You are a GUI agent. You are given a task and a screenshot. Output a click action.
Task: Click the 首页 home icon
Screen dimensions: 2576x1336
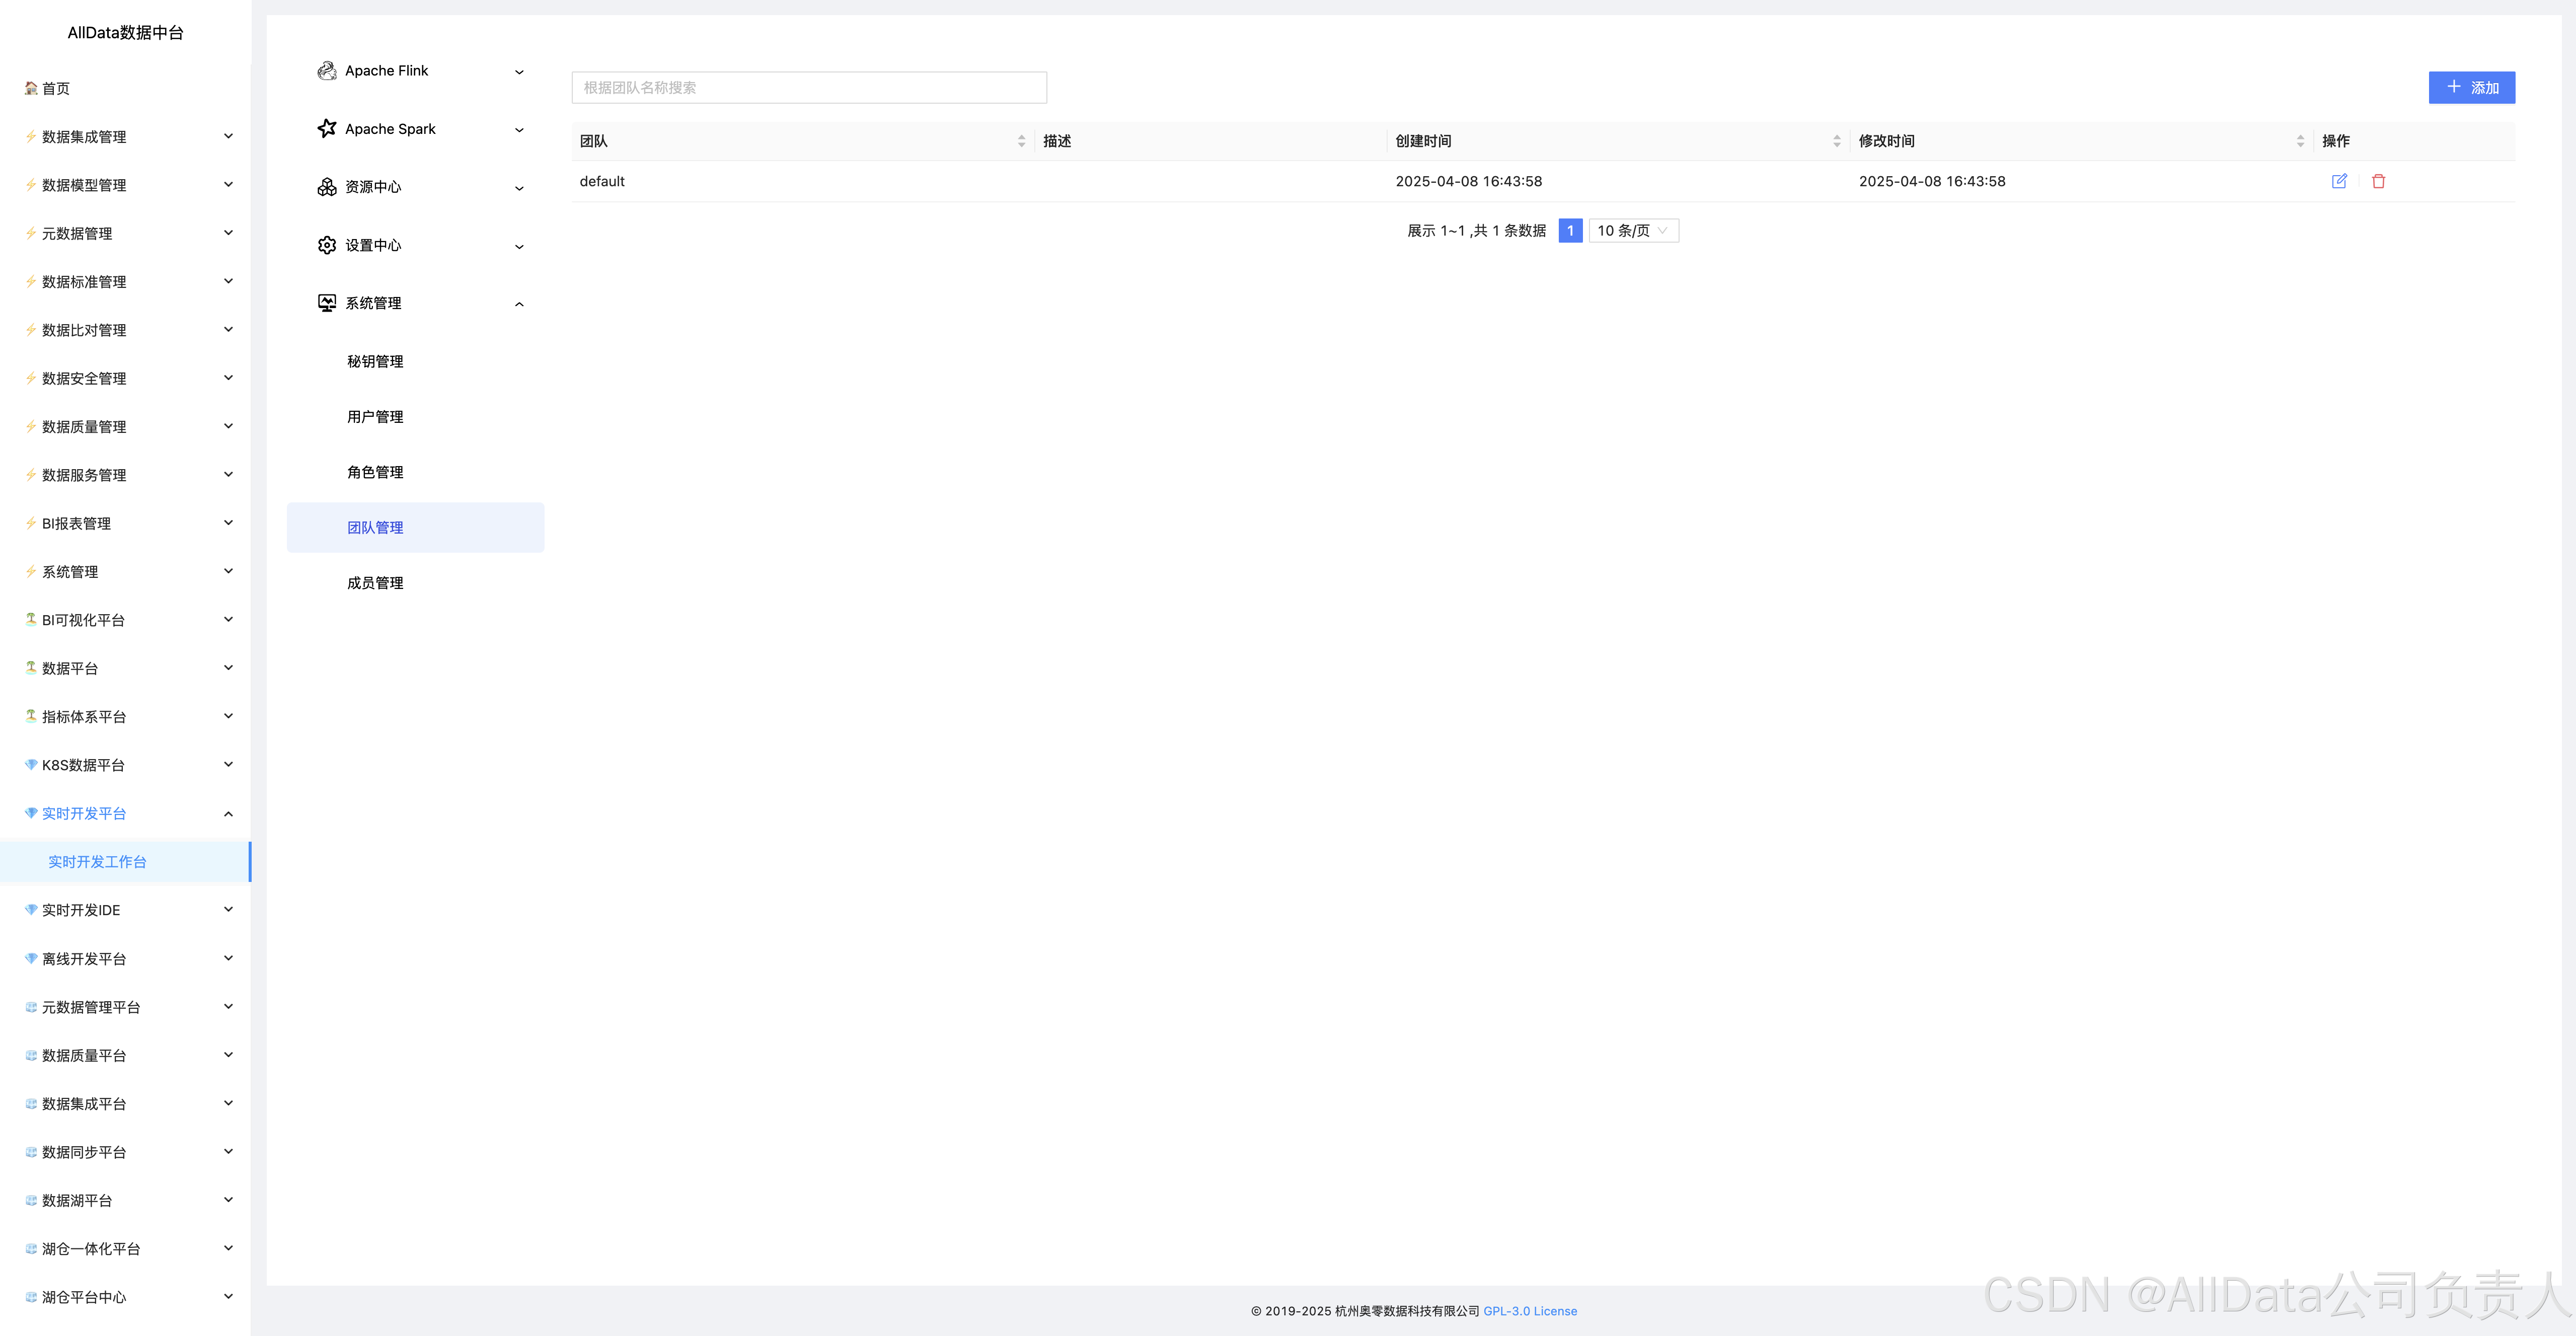(x=31, y=88)
